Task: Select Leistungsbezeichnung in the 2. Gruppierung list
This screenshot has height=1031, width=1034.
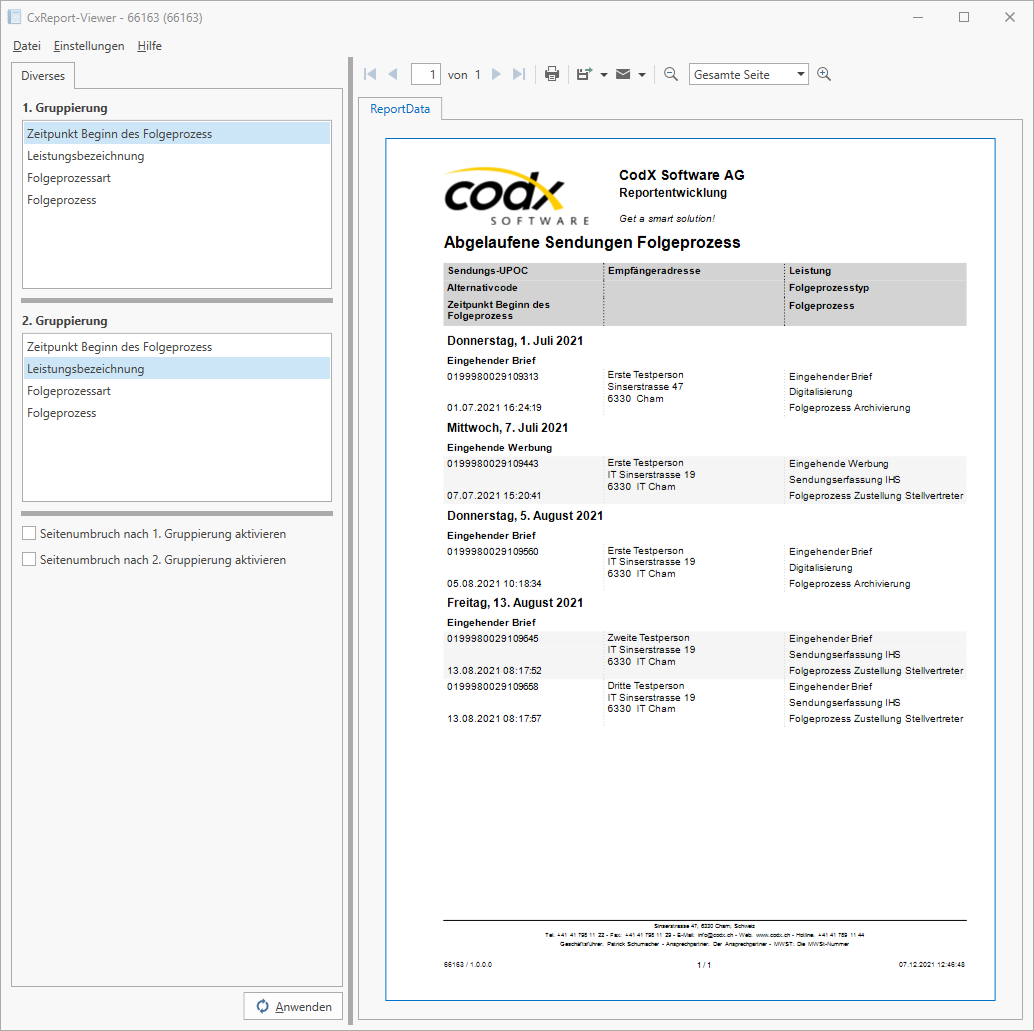Action: tap(84, 368)
